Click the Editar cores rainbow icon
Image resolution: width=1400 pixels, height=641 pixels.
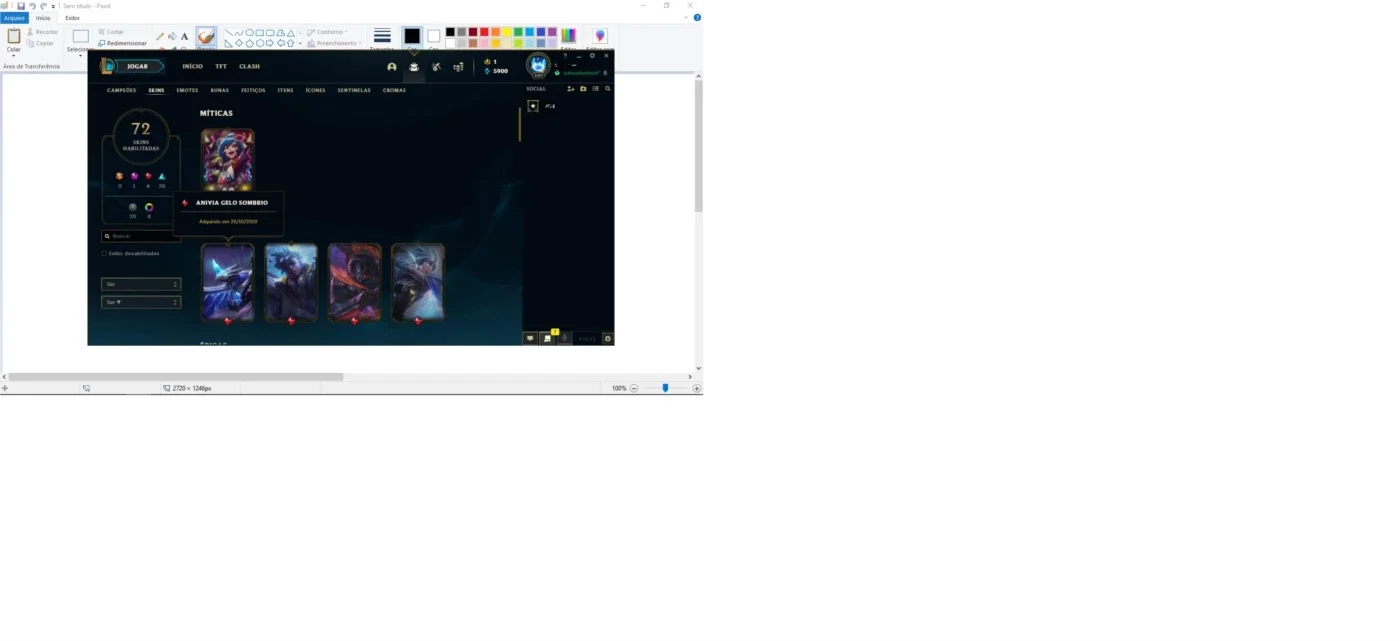[x=568, y=37]
